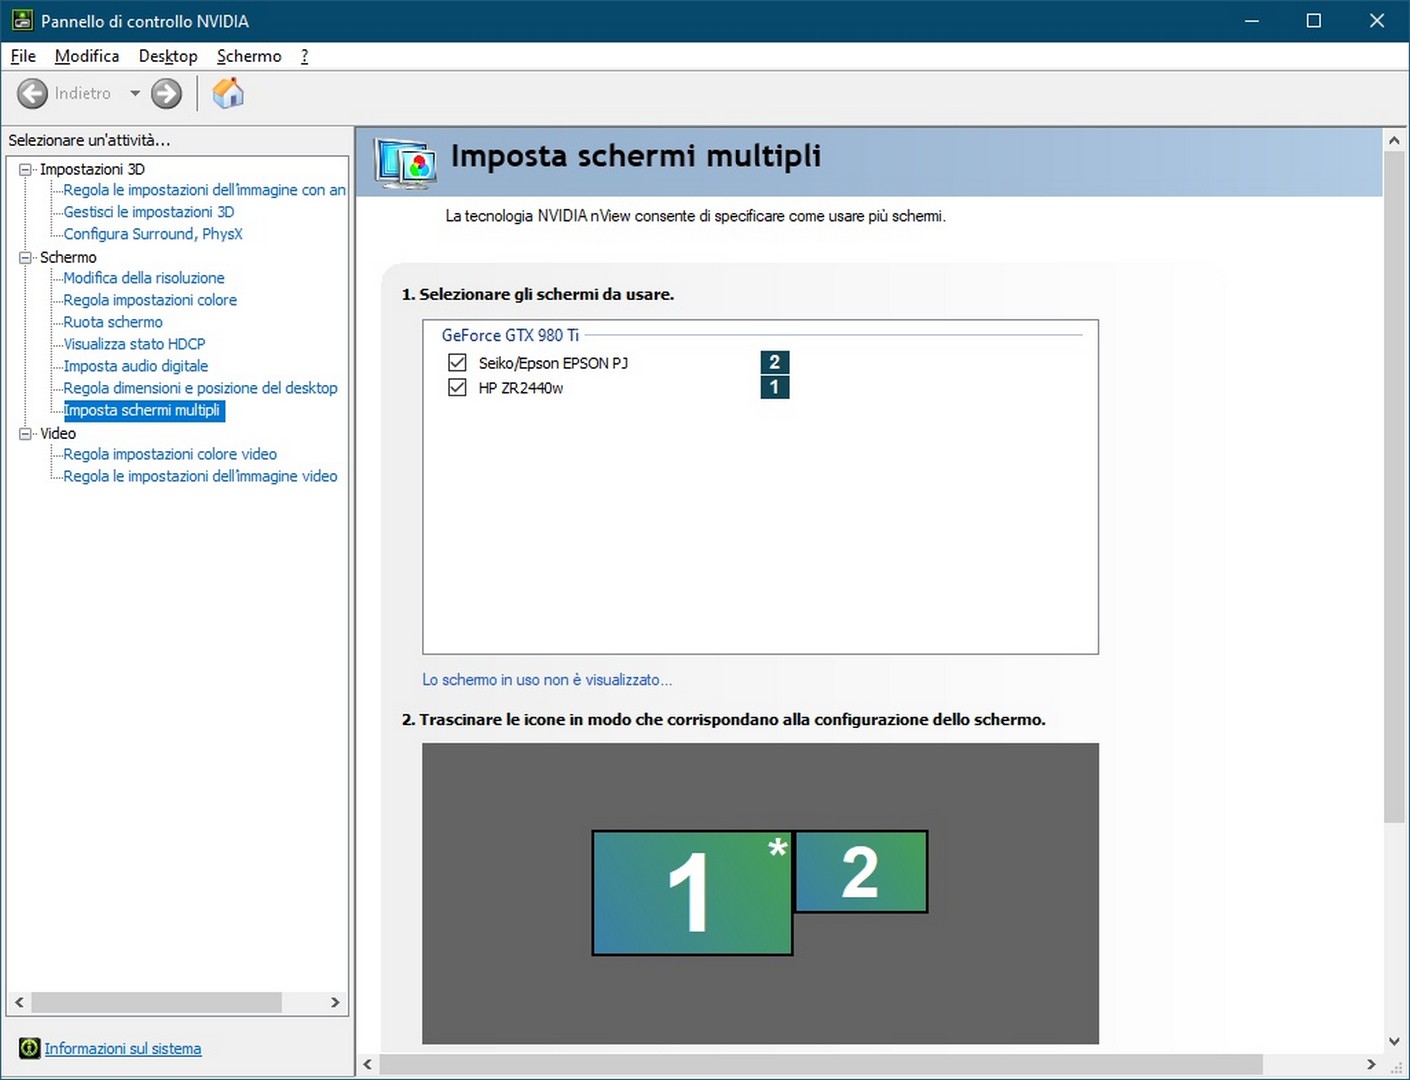The height and width of the screenshot is (1080, 1410).
Task: Click Lo schermo in uso non è visualizzato link
Action: pyautogui.click(x=547, y=679)
